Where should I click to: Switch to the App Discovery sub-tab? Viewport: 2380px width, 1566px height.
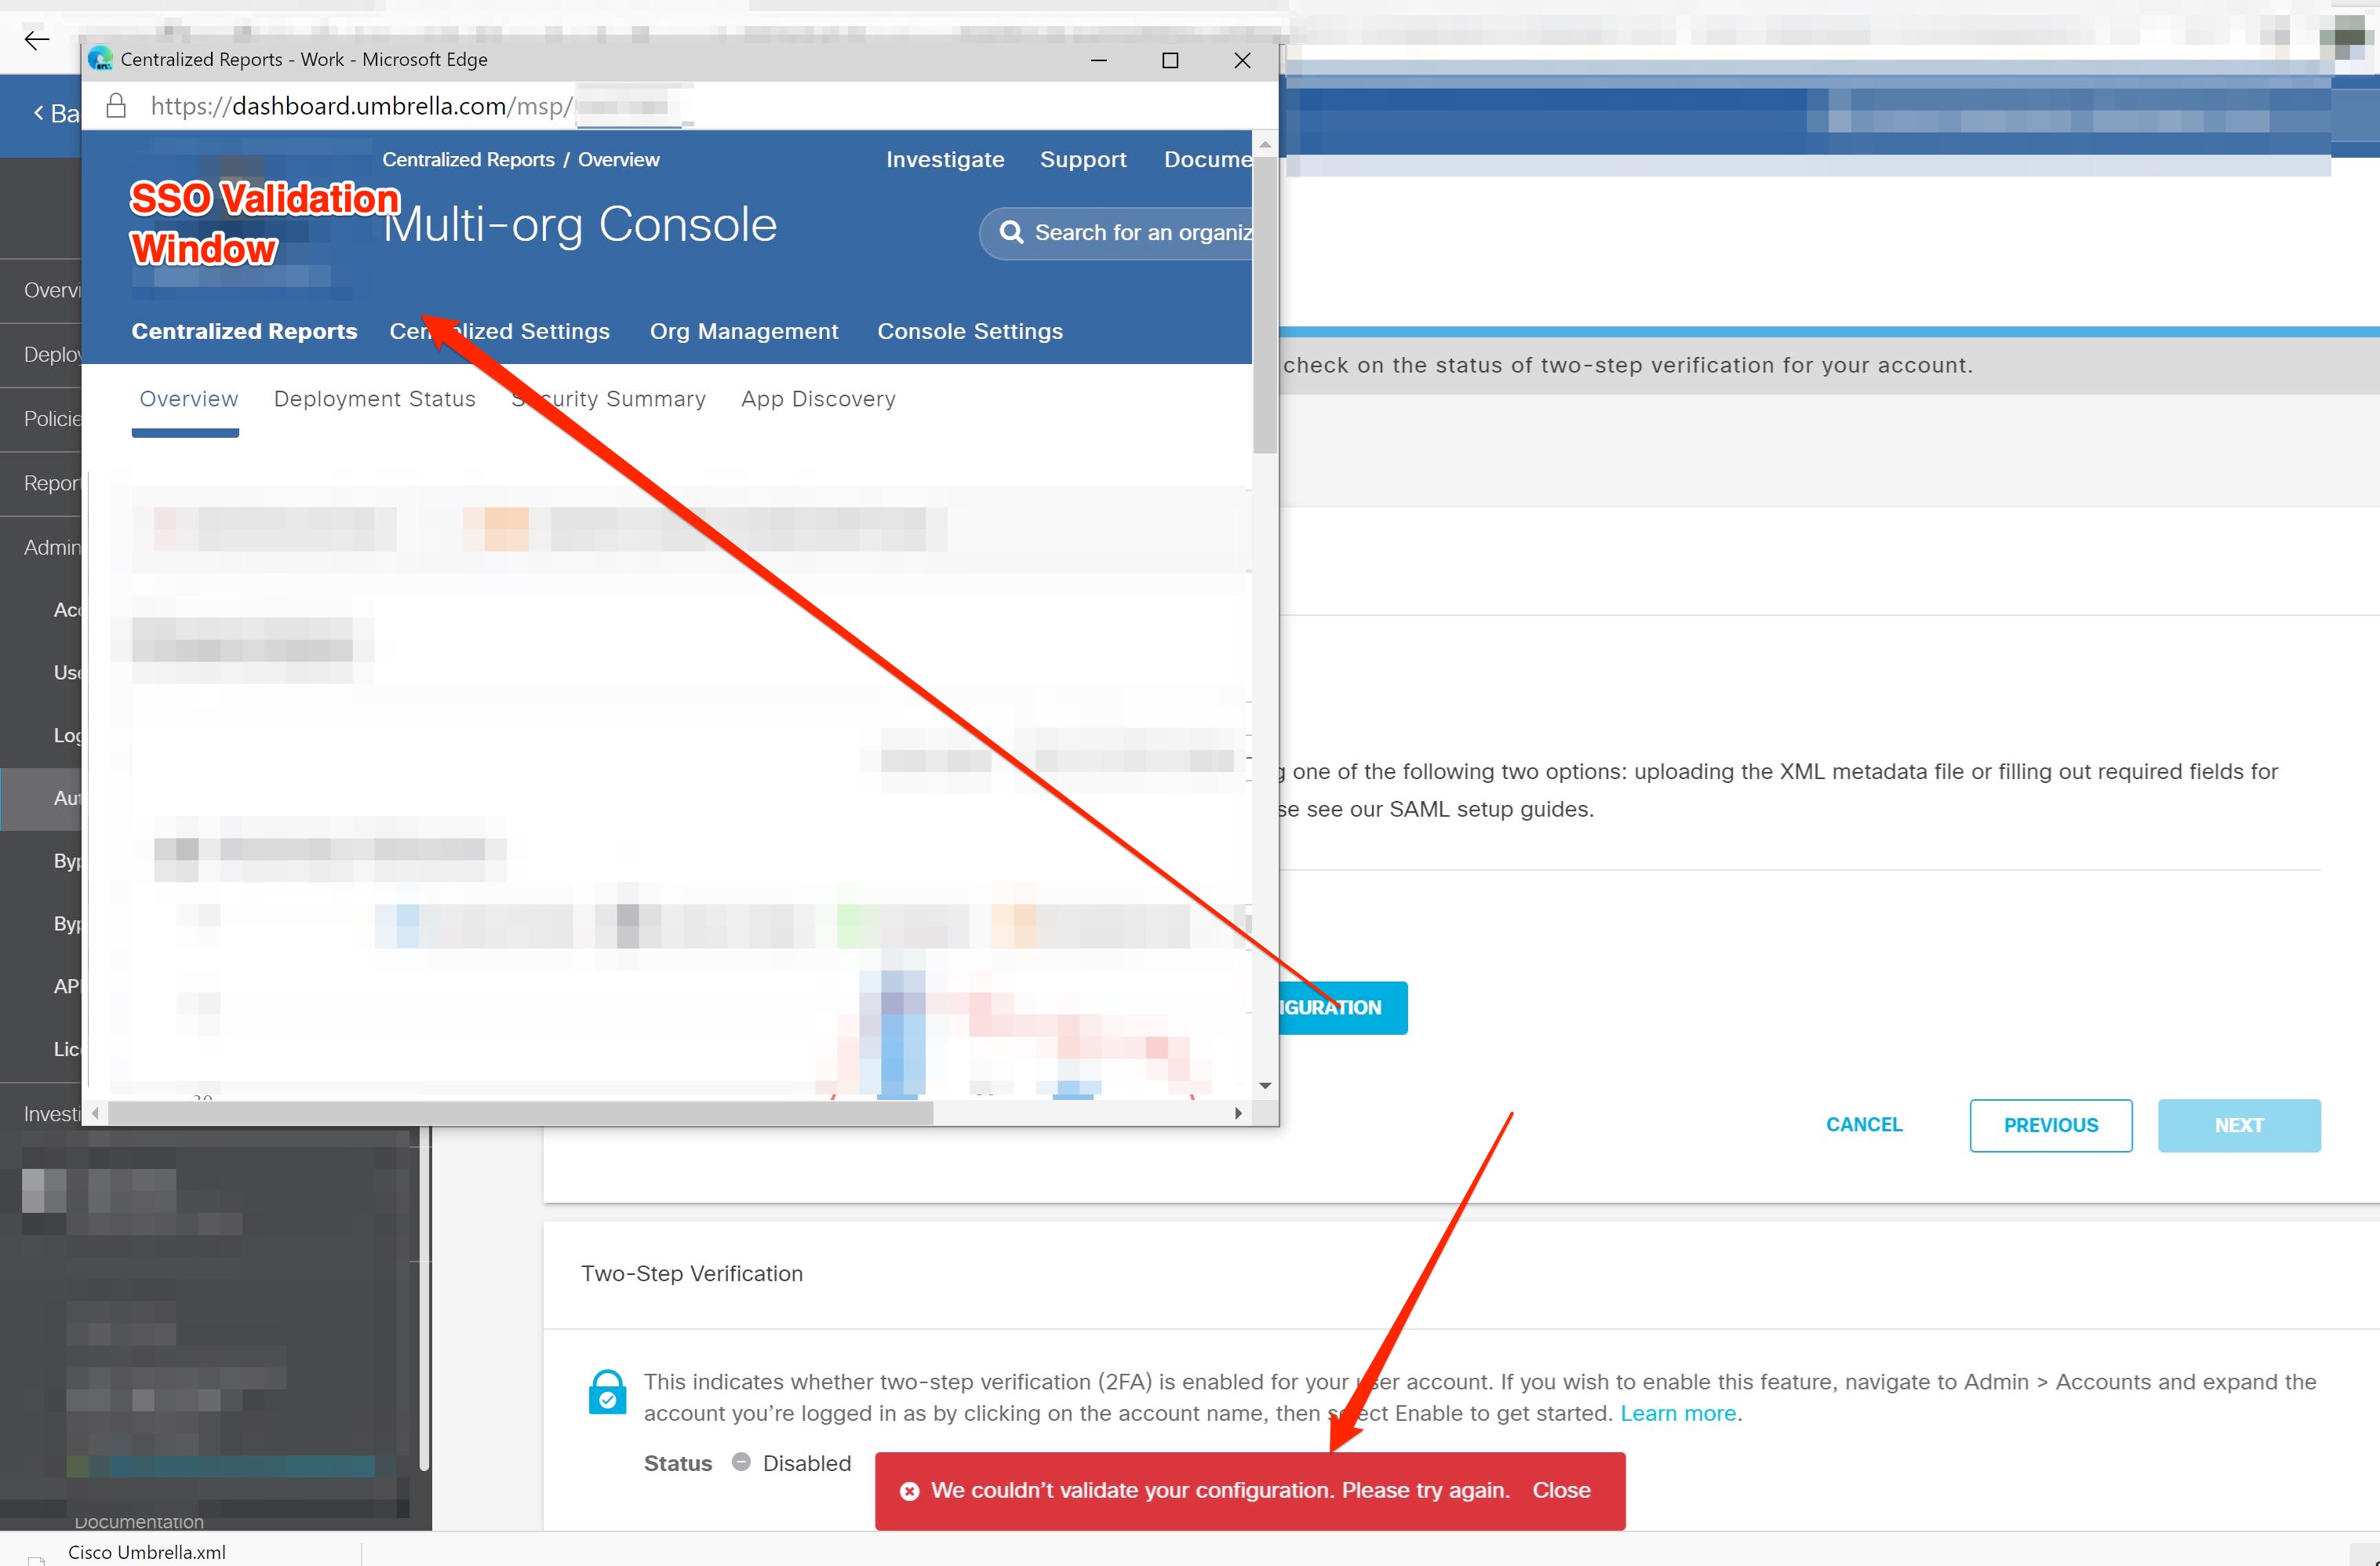pyautogui.click(x=818, y=399)
